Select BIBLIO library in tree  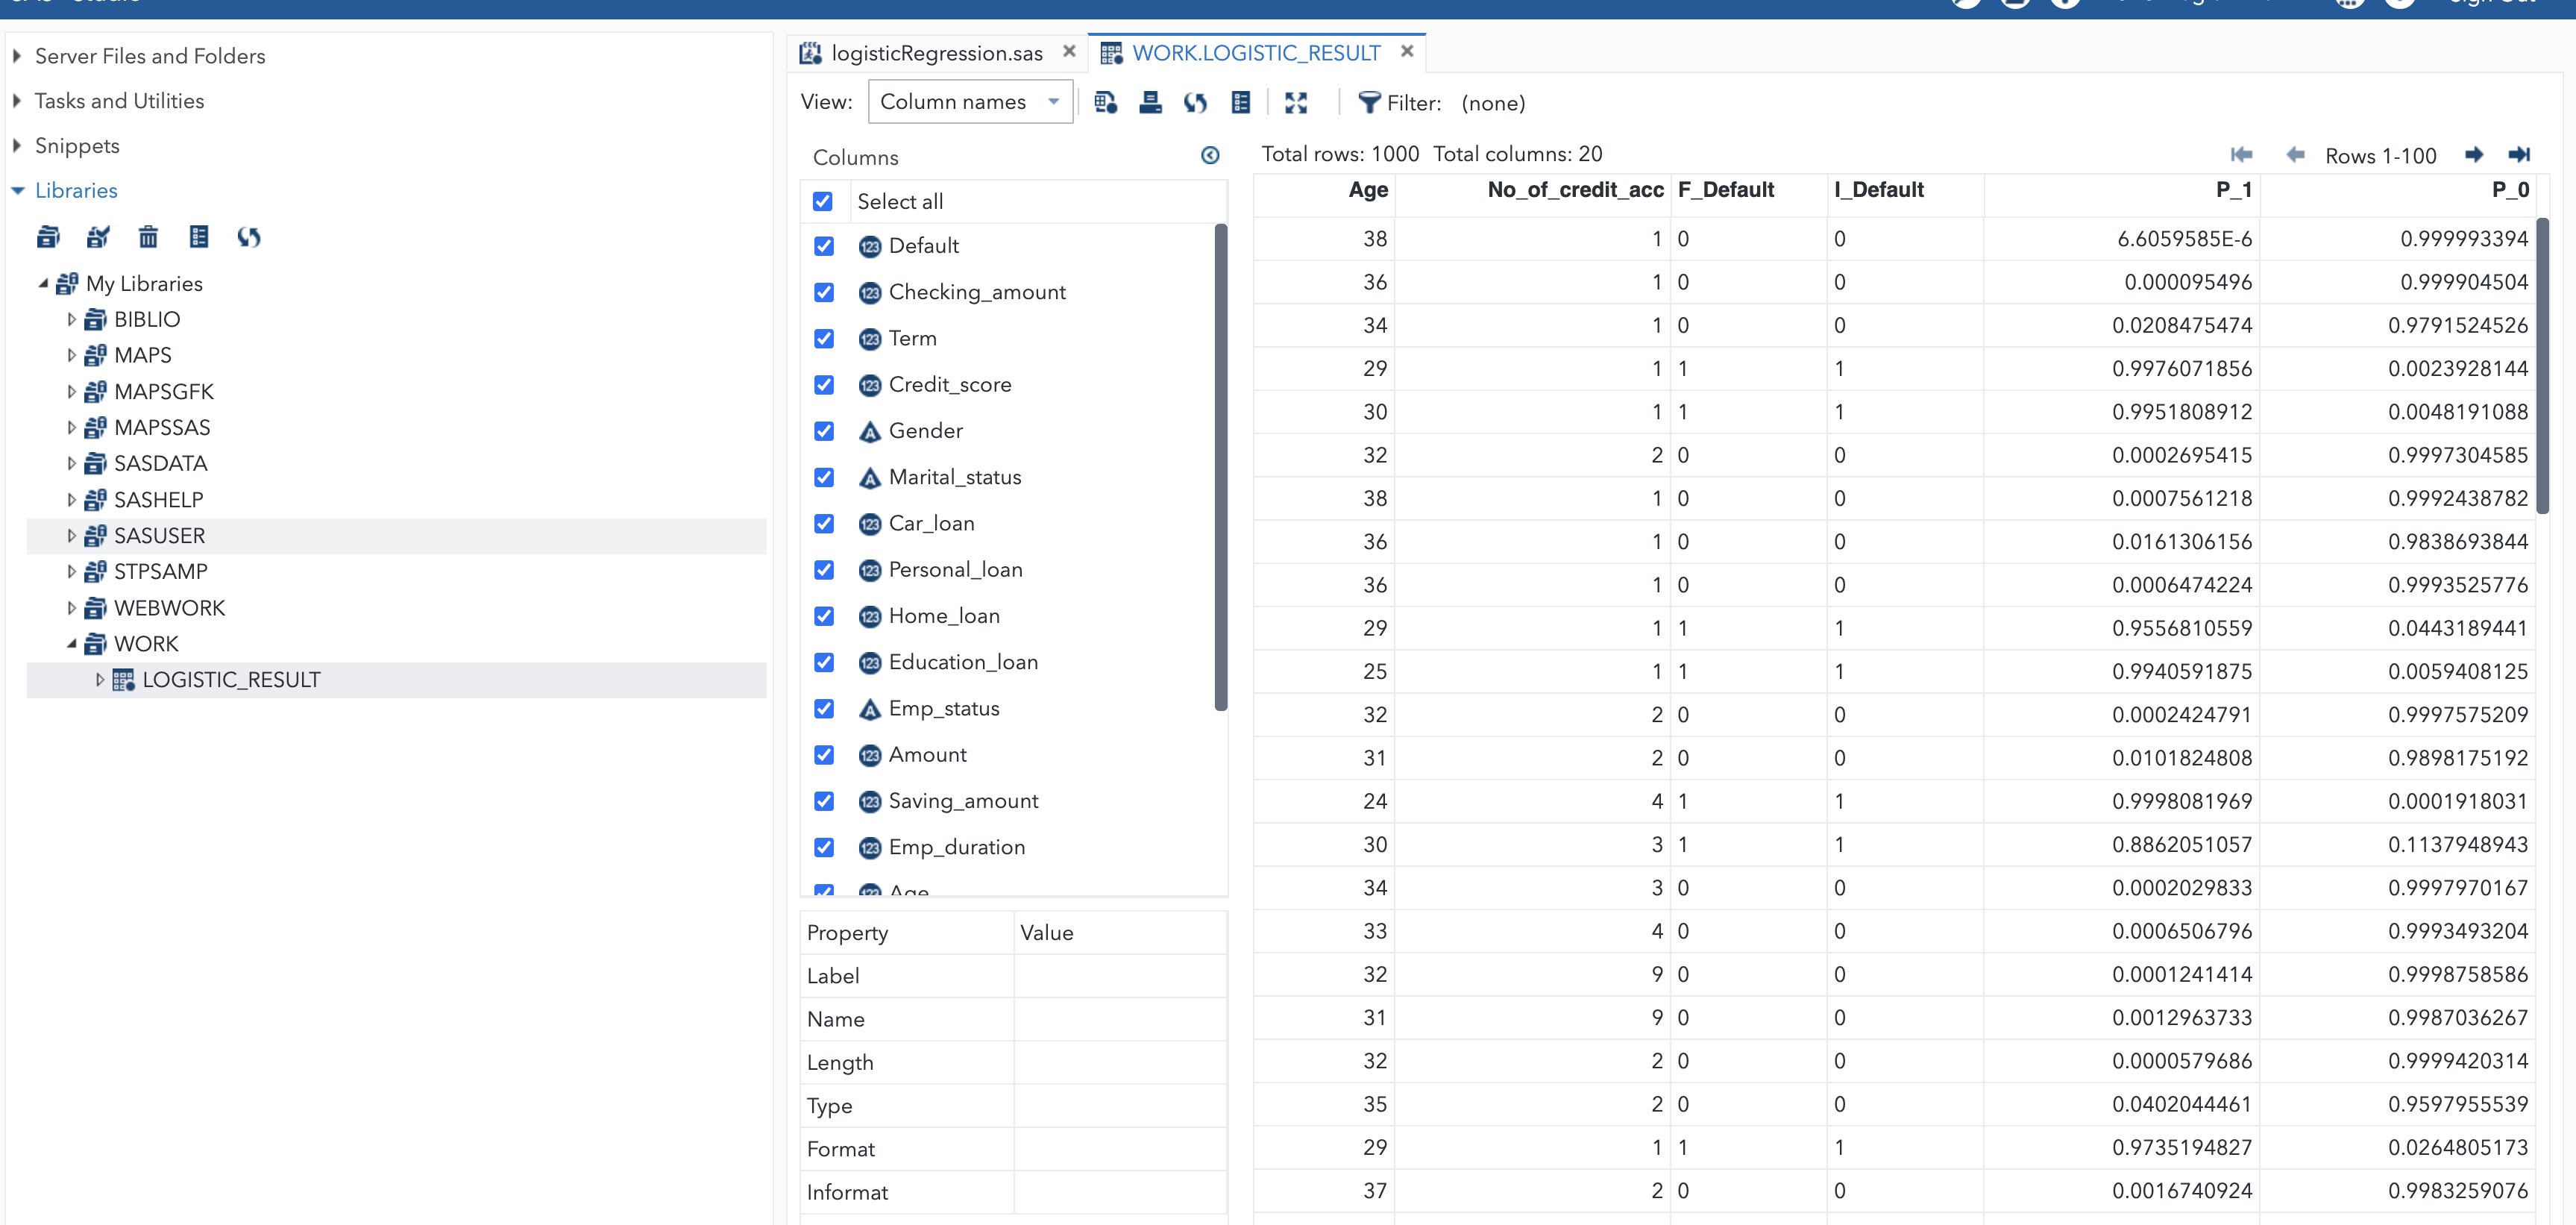147,320
